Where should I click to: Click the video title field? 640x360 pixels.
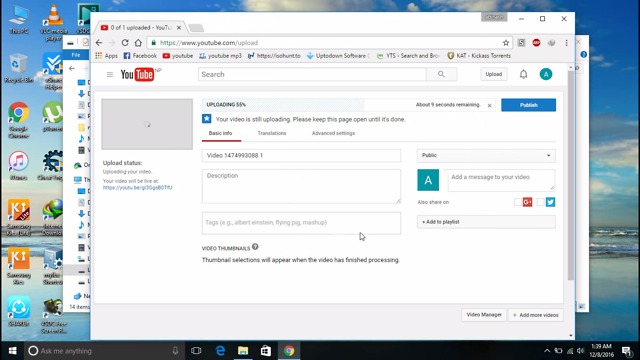click(301, 156)
